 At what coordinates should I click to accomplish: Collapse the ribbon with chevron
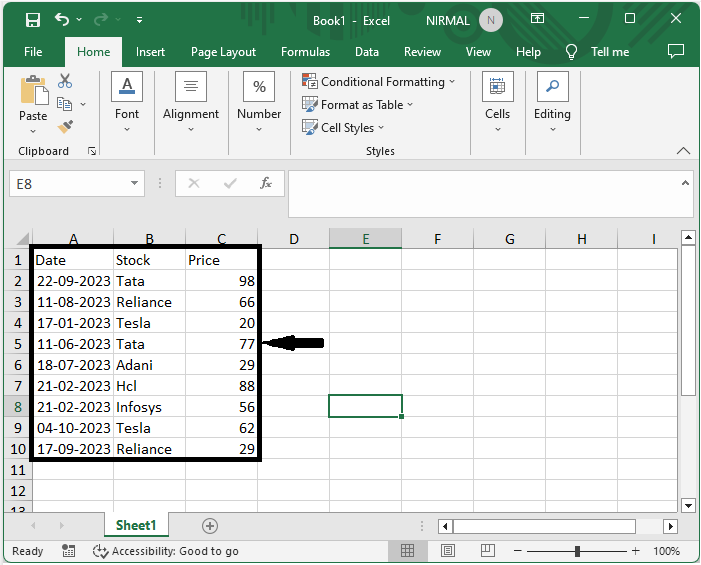[x=683, y=151]
